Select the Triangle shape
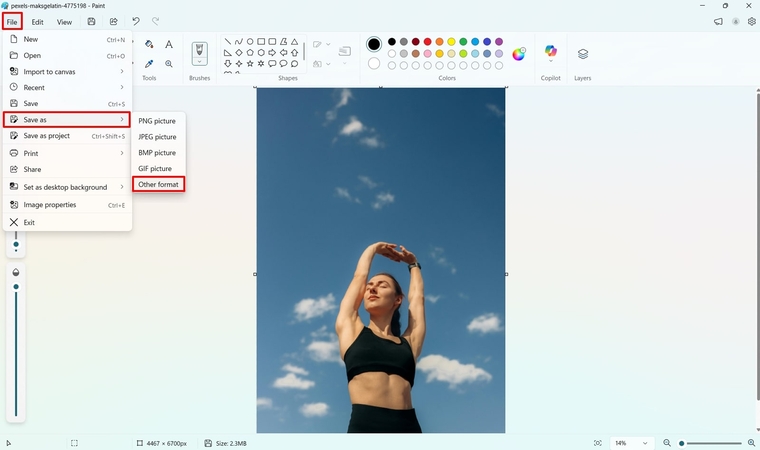This screenshot has height=450, width=760. [294, 42]
